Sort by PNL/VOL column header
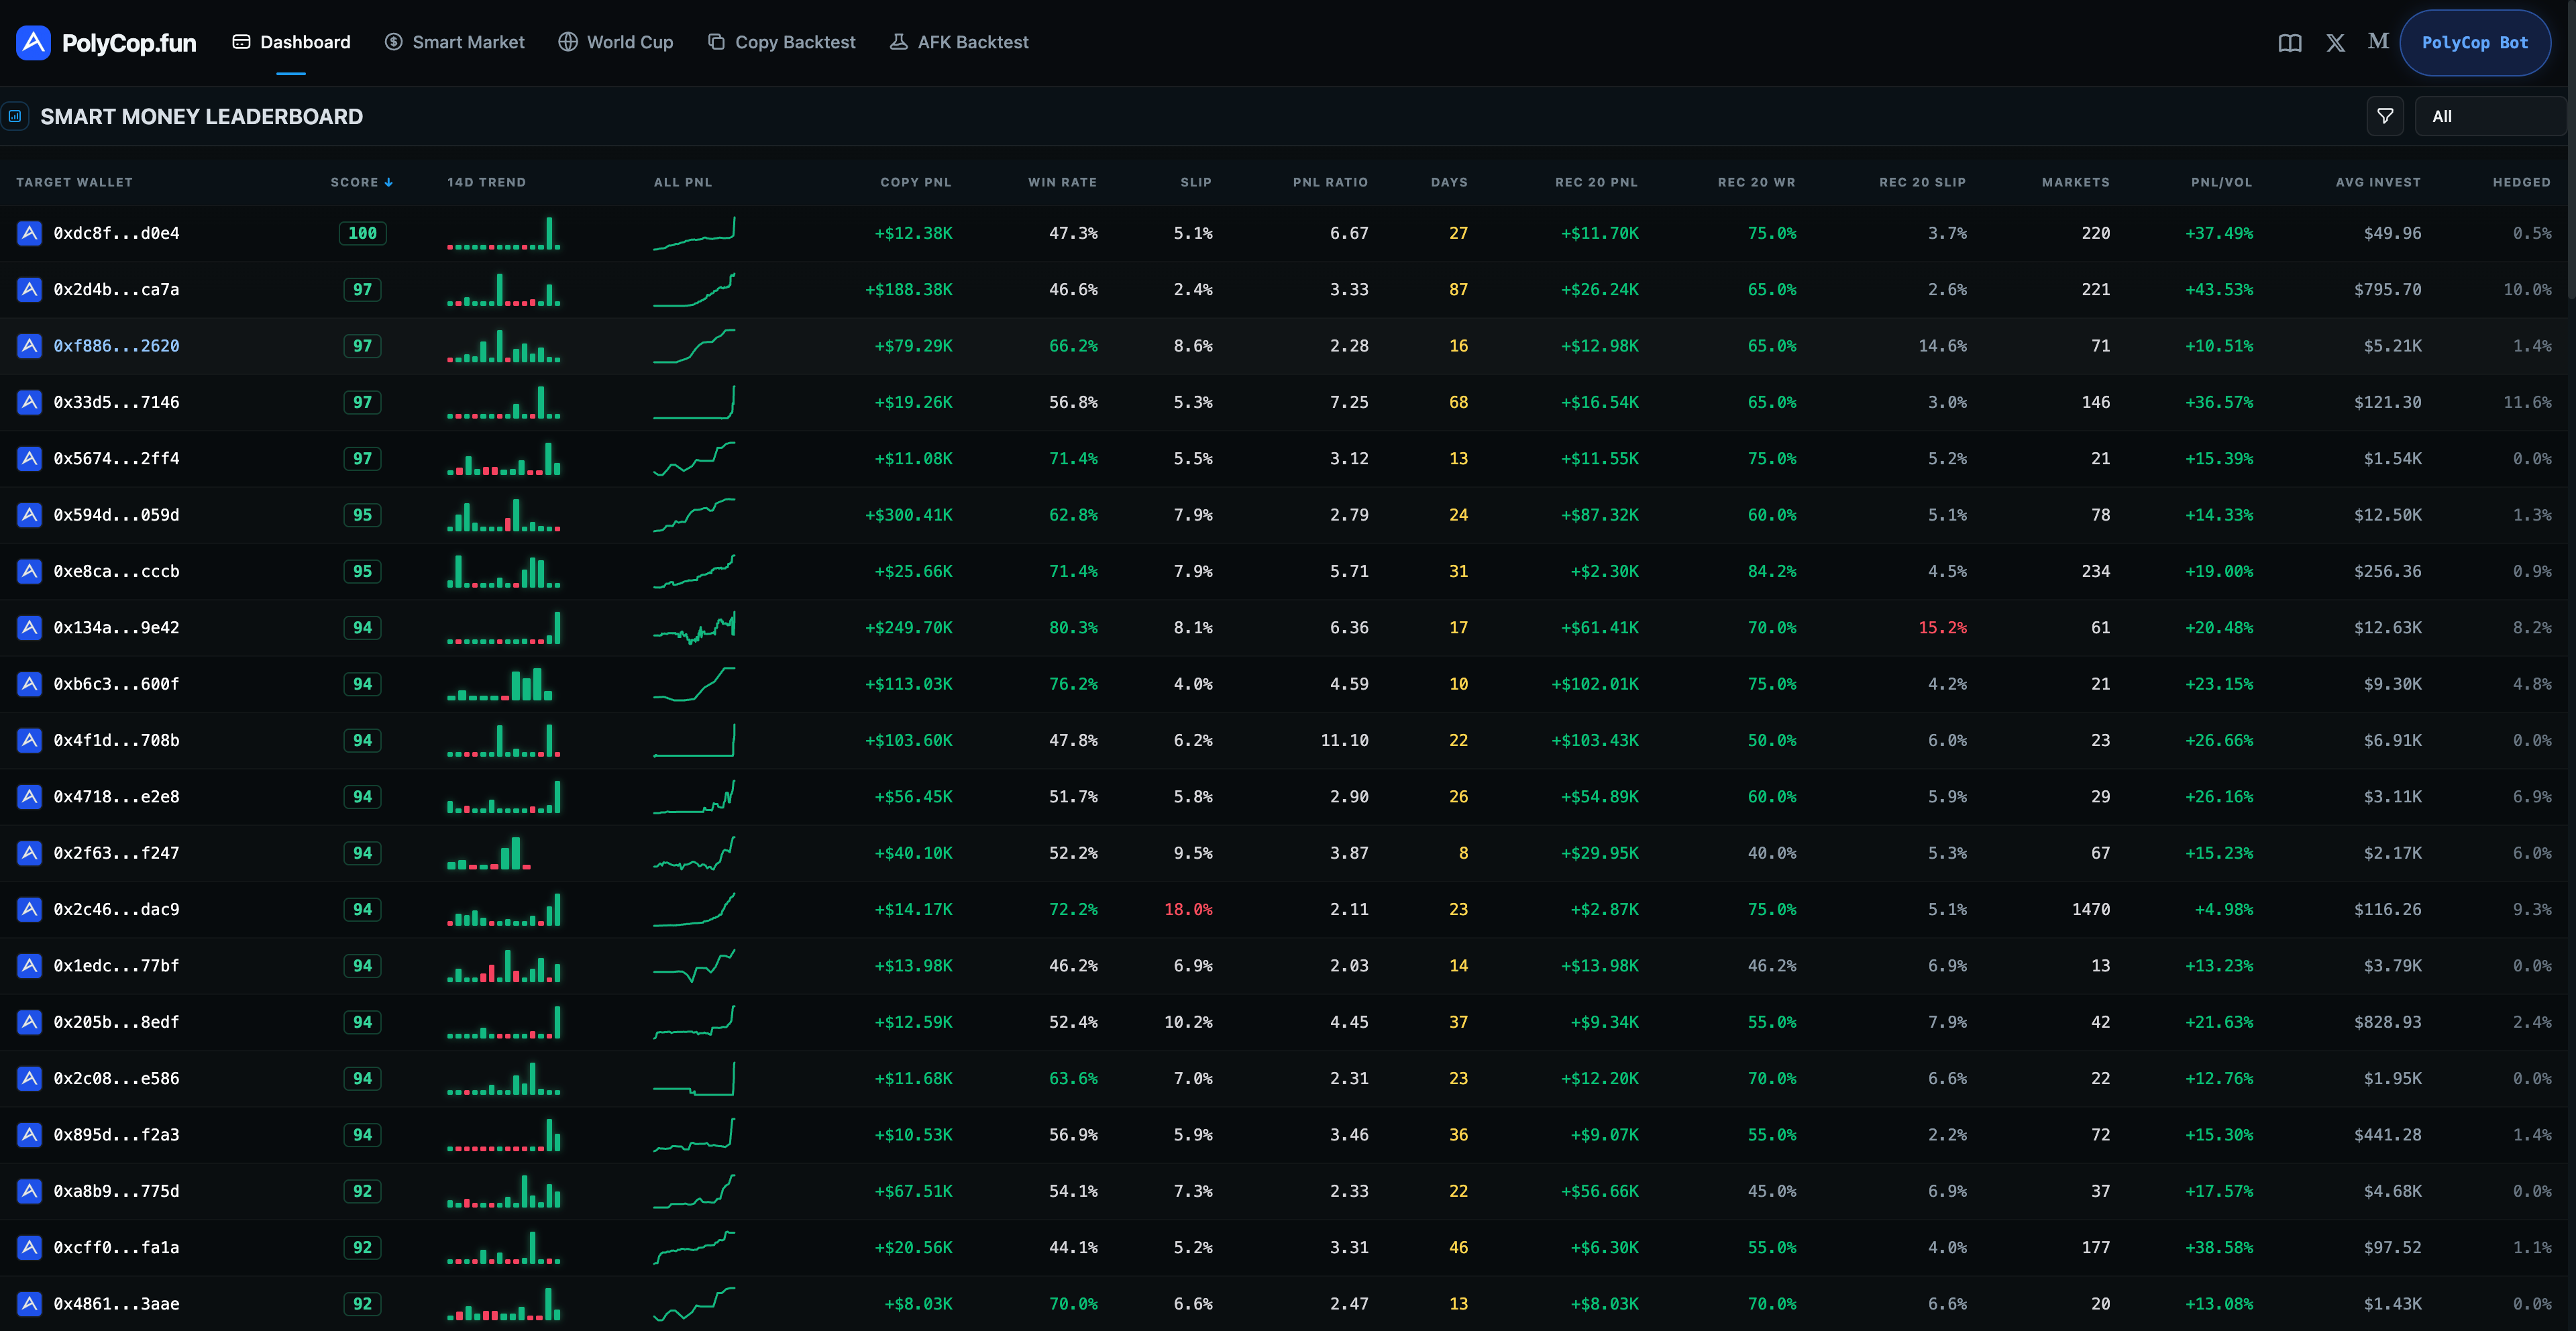This screenshot has width=2576, height=1331. coord(2221,182)
